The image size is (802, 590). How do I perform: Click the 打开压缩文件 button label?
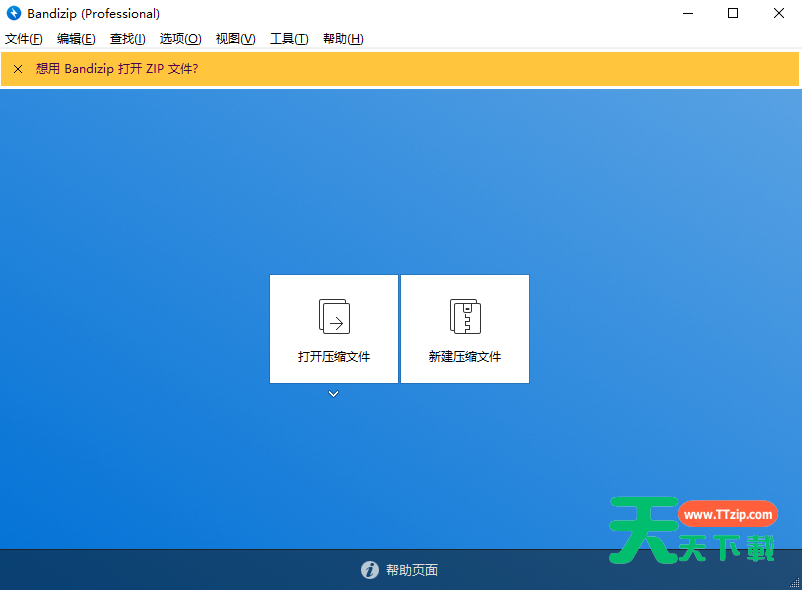click(334, 357)
